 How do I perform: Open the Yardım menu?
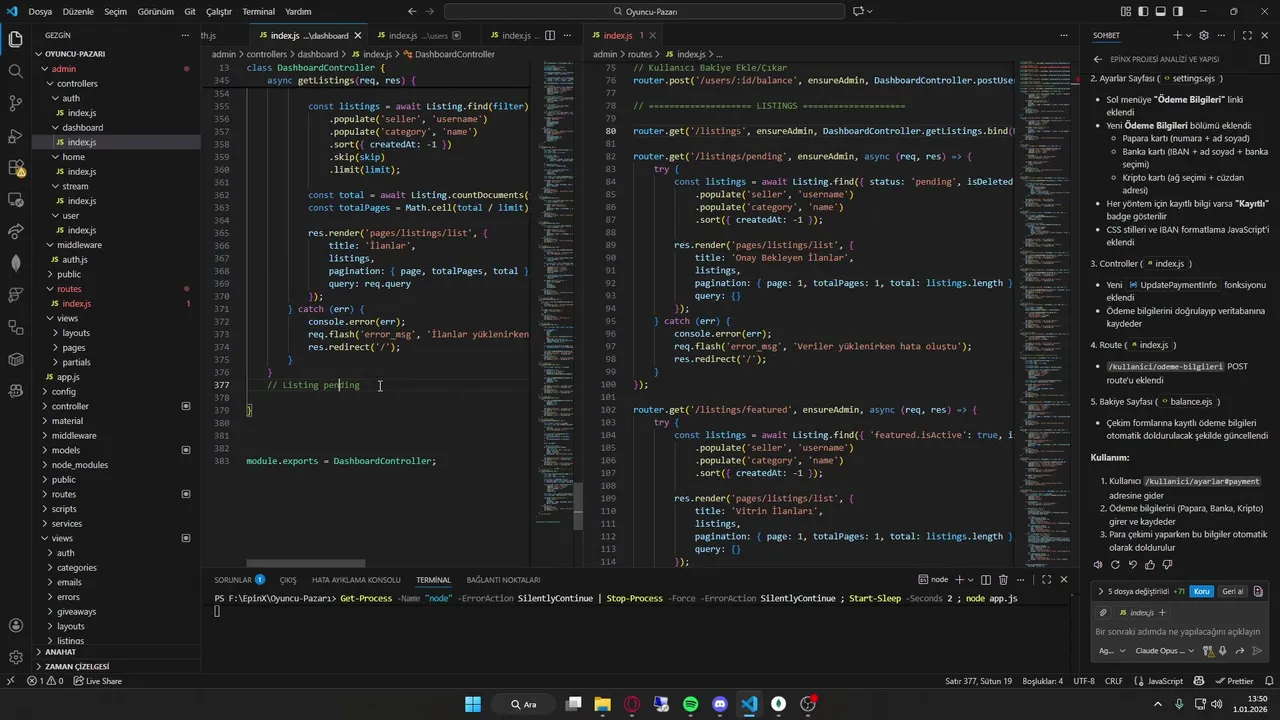point(298,11)
